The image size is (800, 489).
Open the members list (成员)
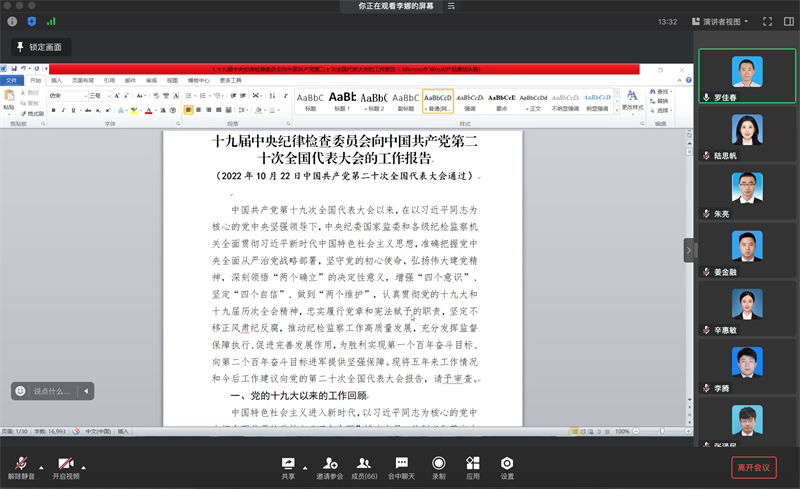coord(364,468)
